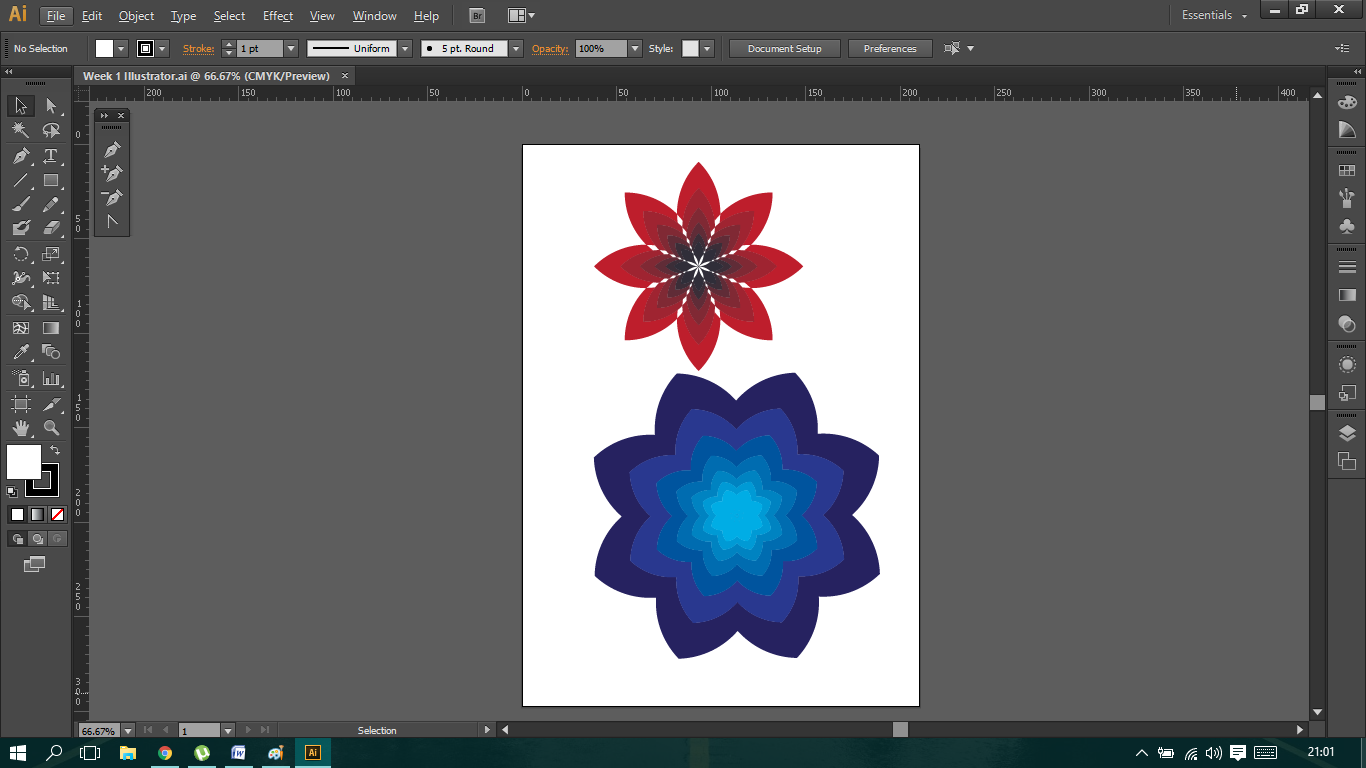1366x768 pixels.
Task: Open the Layers panel icon
Action: coord(1347,433)
